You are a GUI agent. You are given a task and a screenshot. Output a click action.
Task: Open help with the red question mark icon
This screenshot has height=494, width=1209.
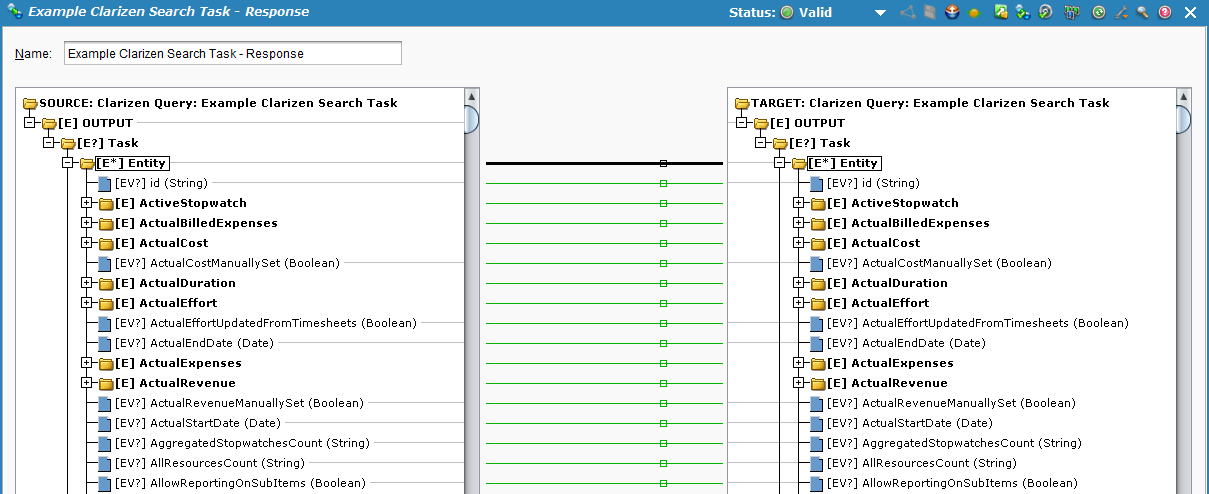[1165, 13]
